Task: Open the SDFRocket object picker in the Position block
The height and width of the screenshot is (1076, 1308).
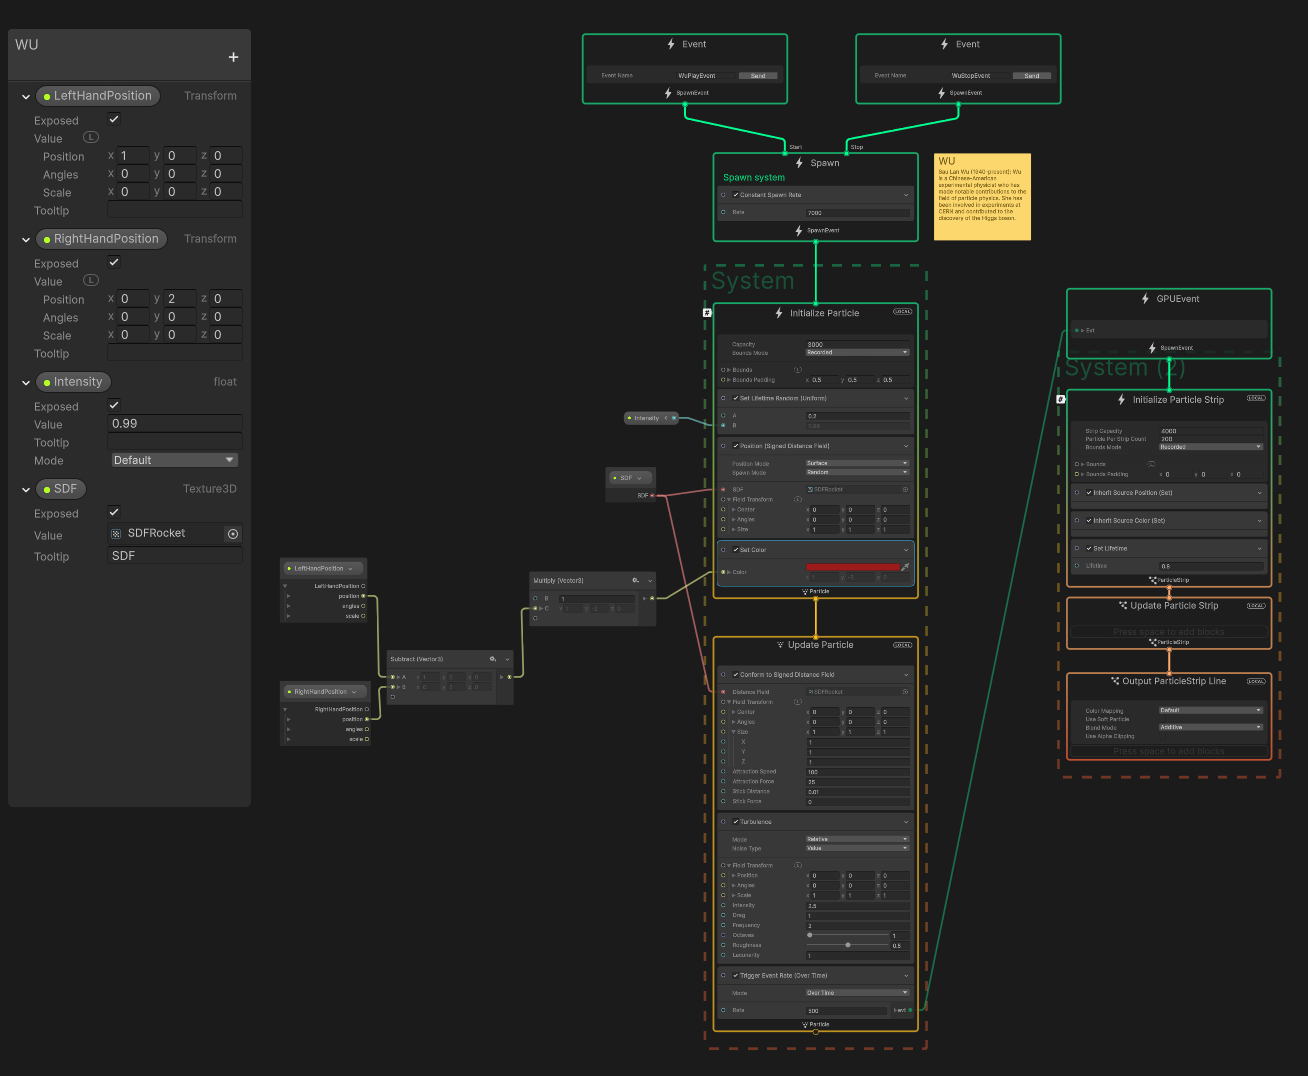Action: point(905,490)
